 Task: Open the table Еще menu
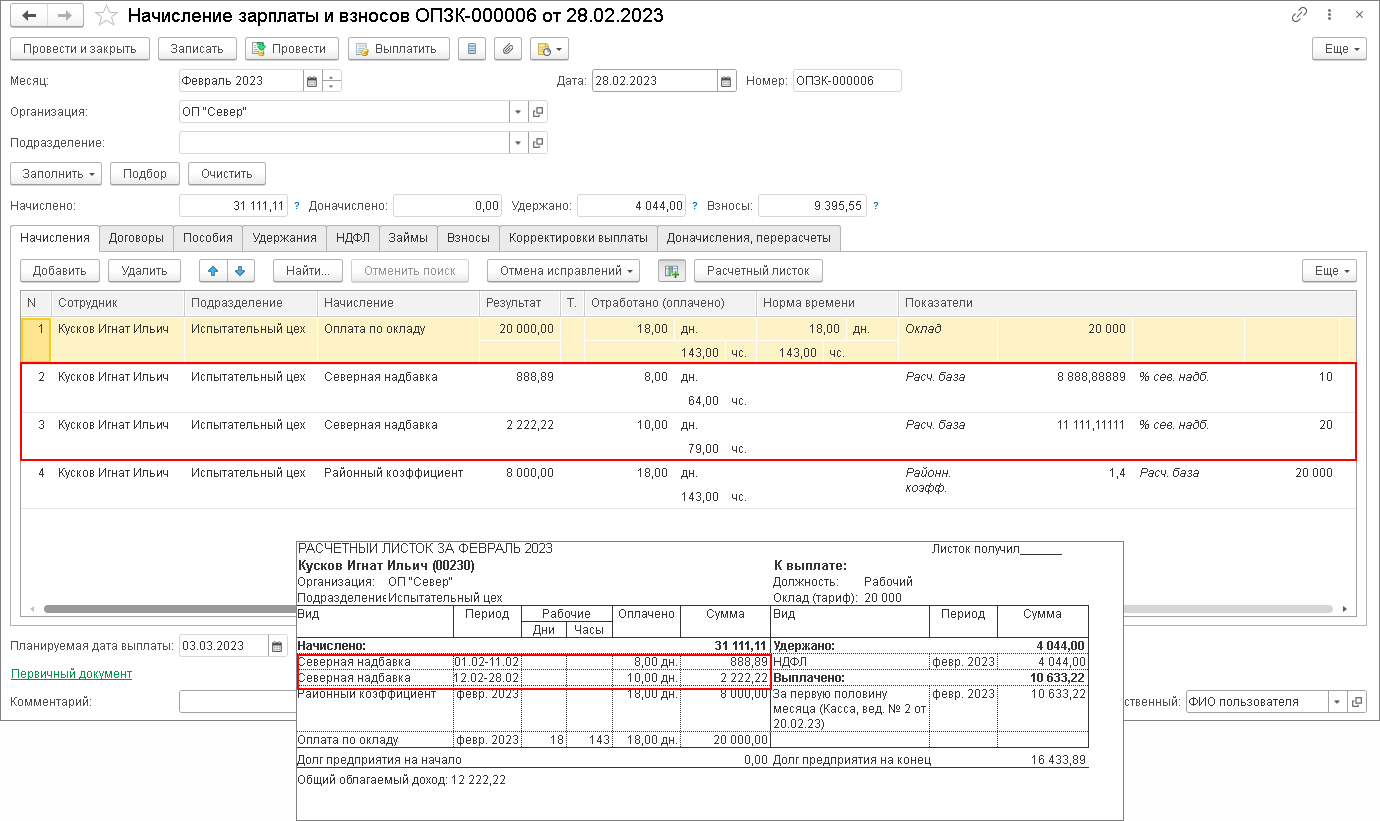coord(1329,270)
